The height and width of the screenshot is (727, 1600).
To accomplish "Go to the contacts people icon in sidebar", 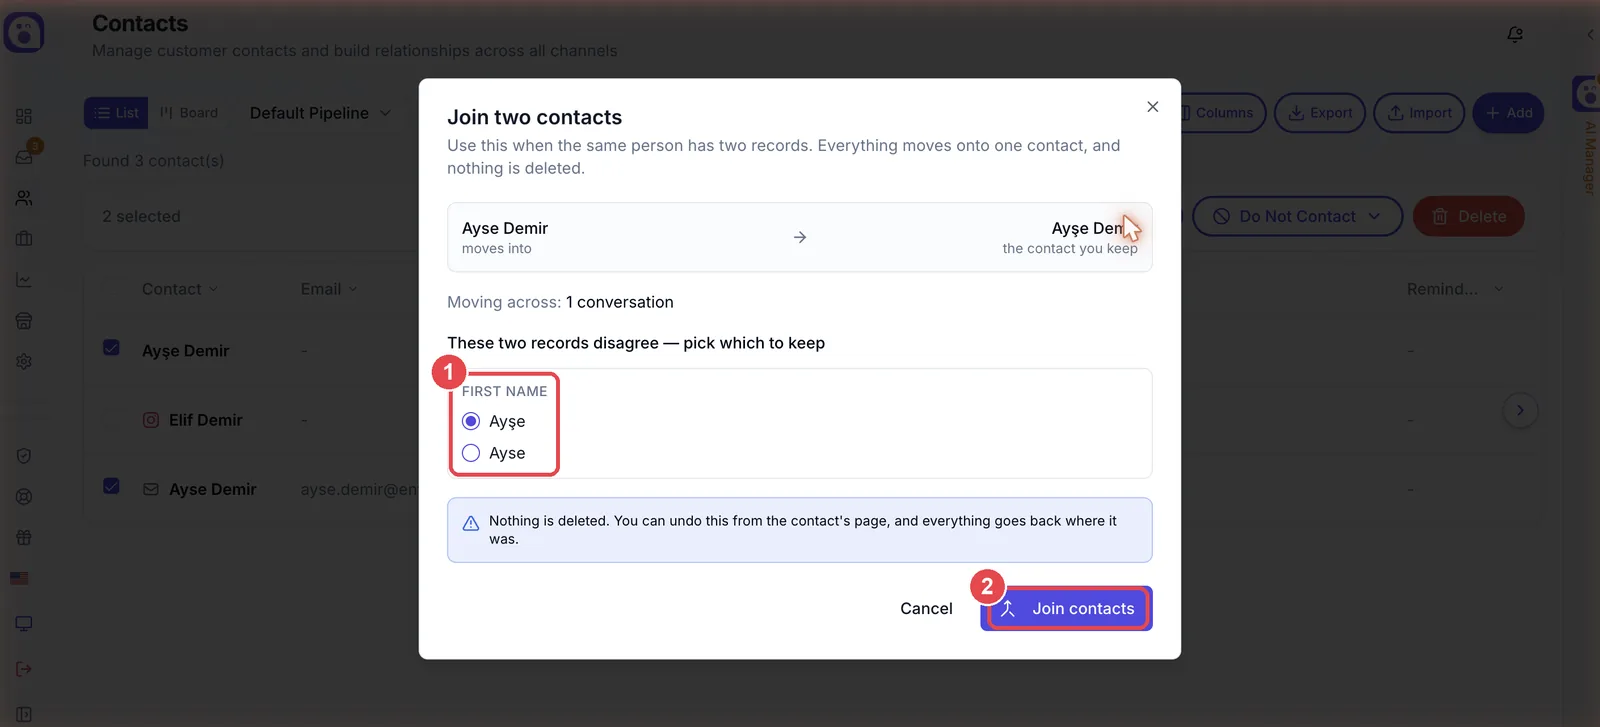I will pos(24,198).
